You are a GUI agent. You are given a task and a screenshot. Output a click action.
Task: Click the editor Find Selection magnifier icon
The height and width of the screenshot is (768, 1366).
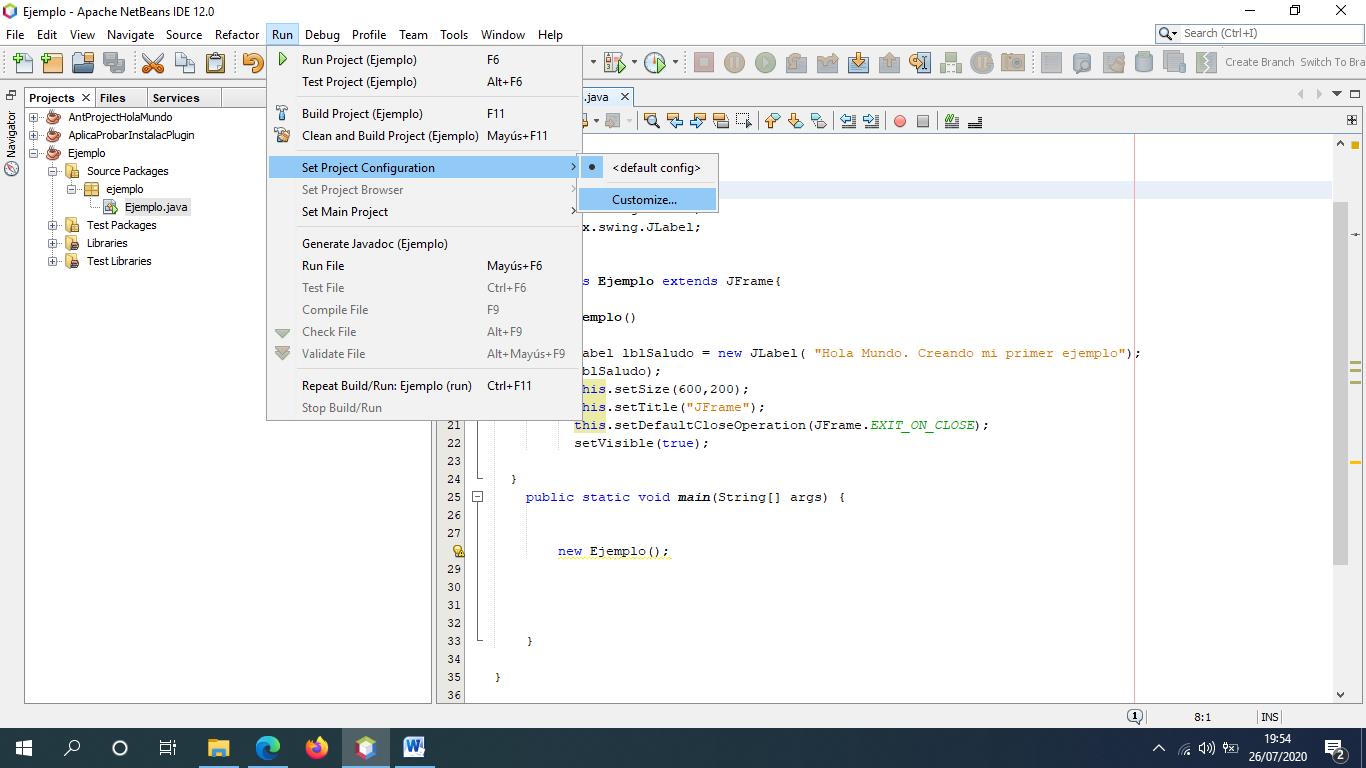(652, 121)
